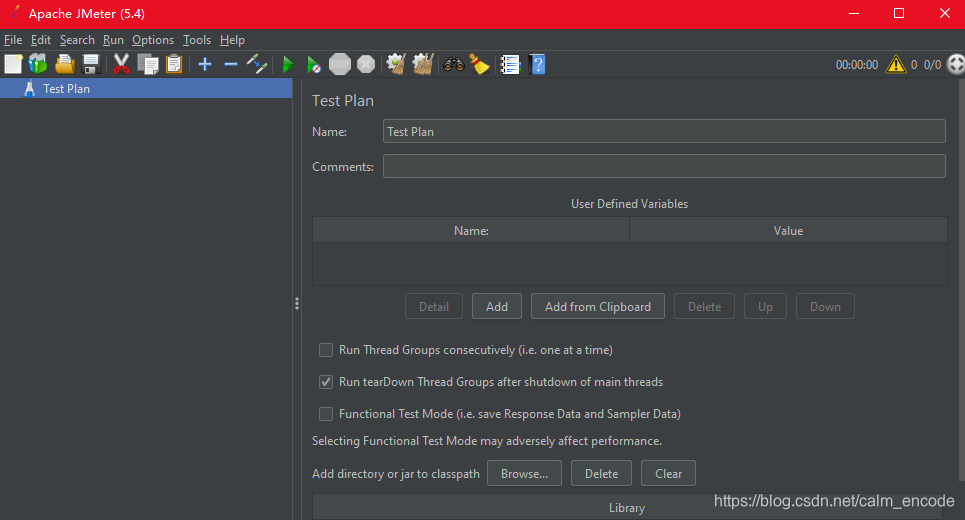Click Browse... for classpath
965x520 pixels.
point(524,473)
